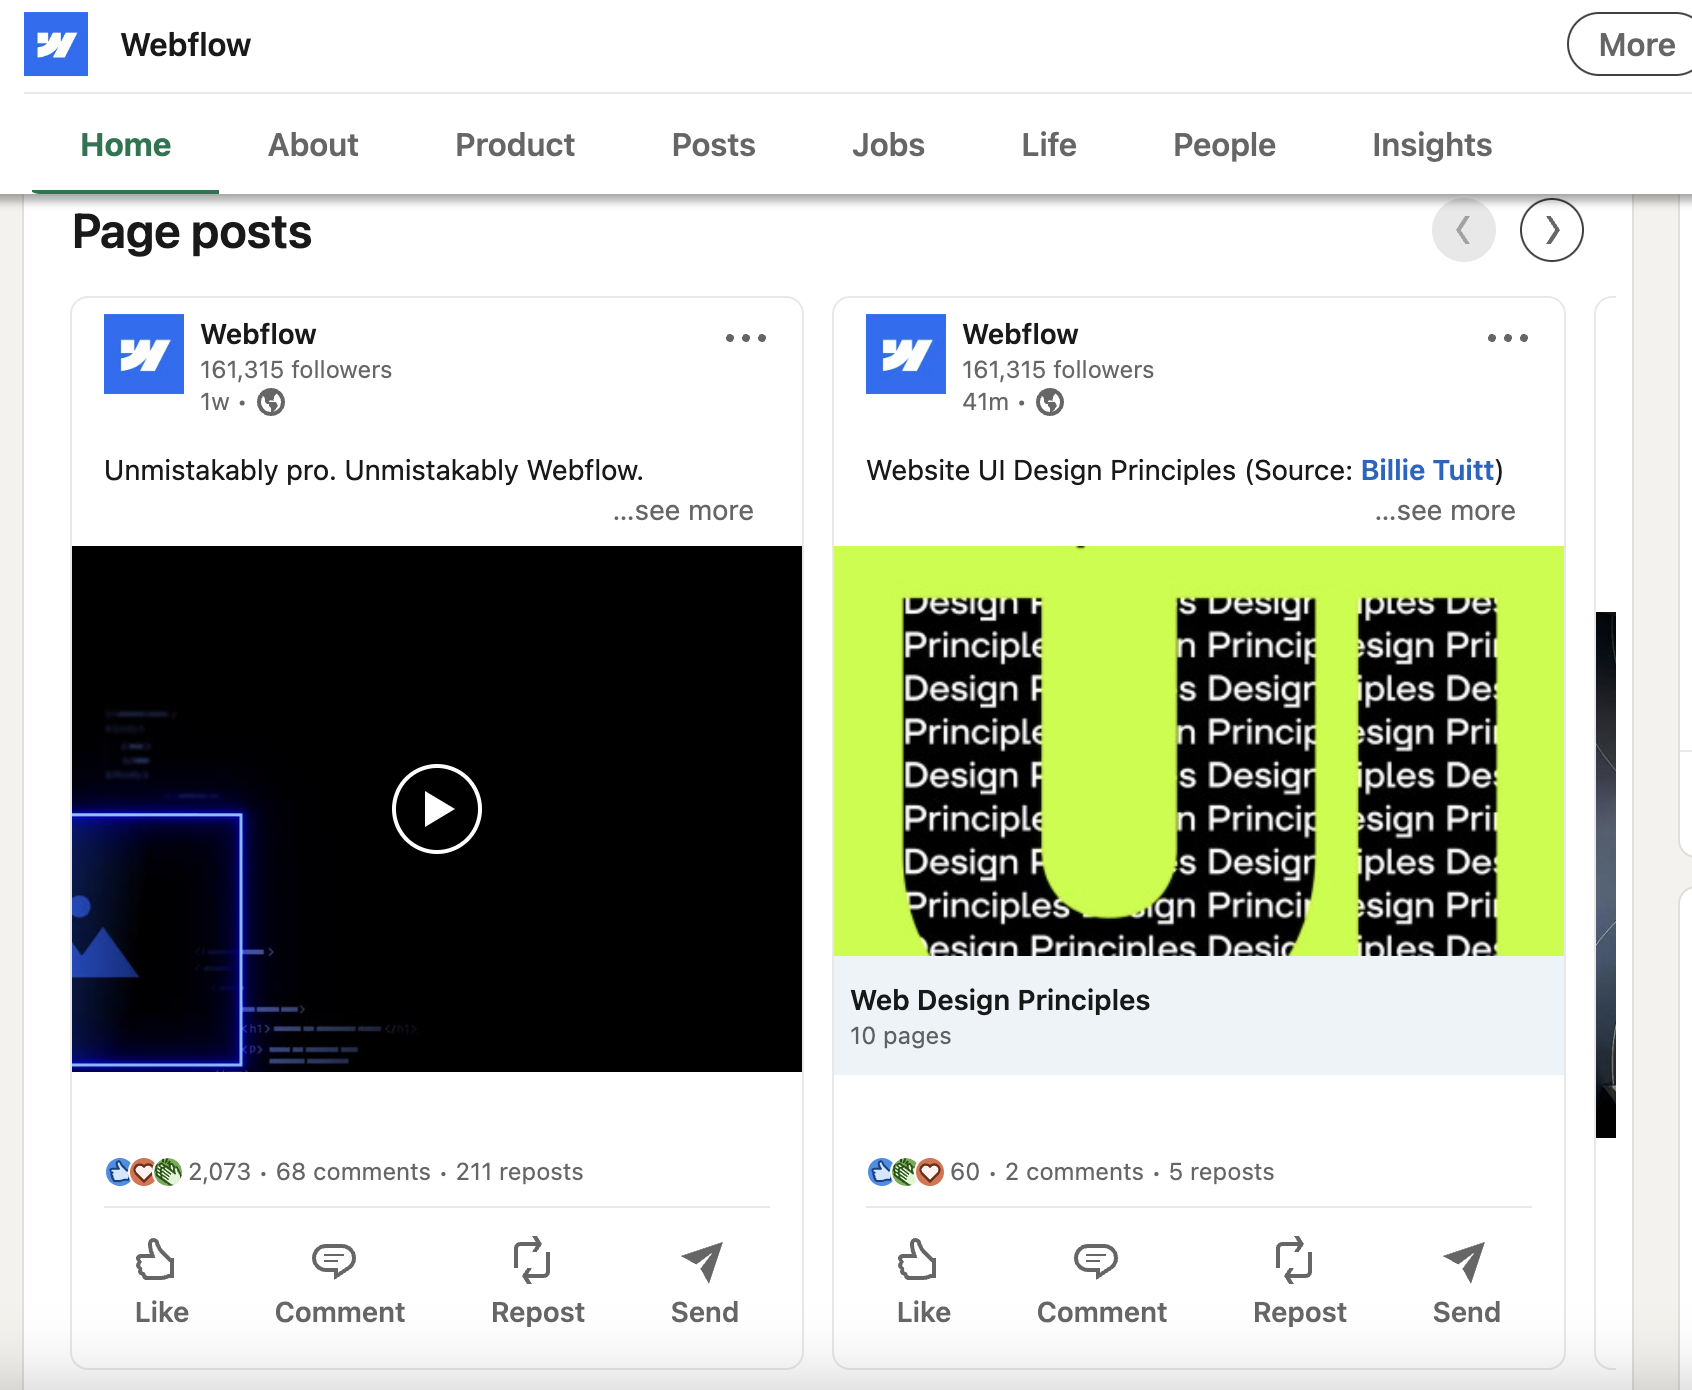Like the Website UI Design Principles post
This screenshot has height=1390, width=1692.
(x=924, y=1282)
